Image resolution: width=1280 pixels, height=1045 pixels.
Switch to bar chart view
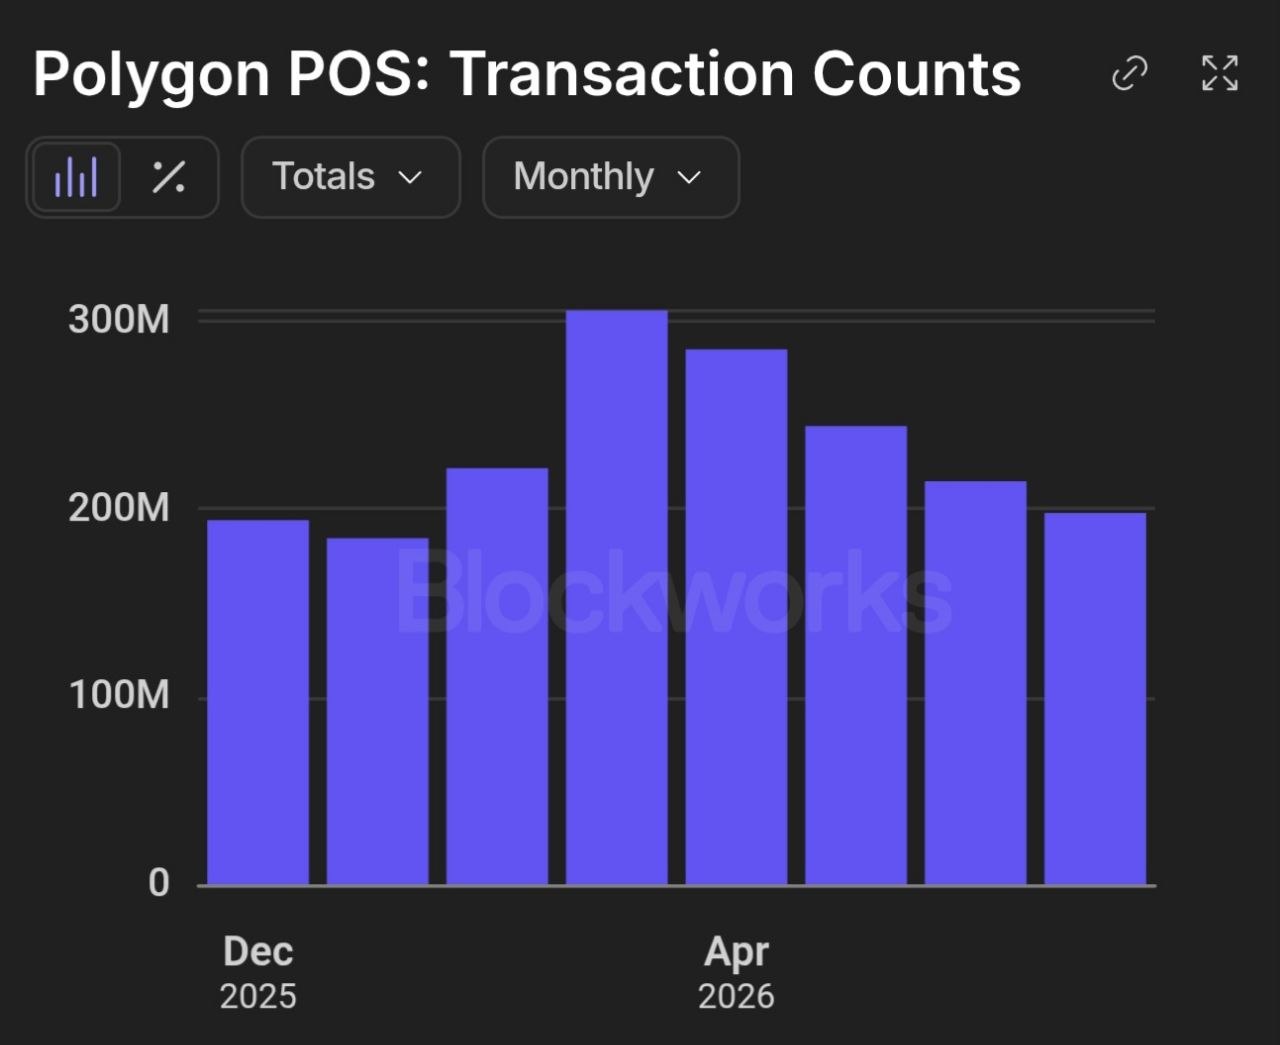click(77, 177)
